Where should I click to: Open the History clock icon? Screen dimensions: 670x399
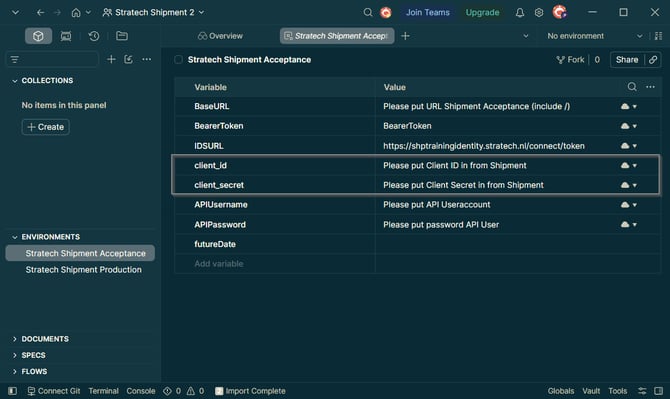click(94, 36)
